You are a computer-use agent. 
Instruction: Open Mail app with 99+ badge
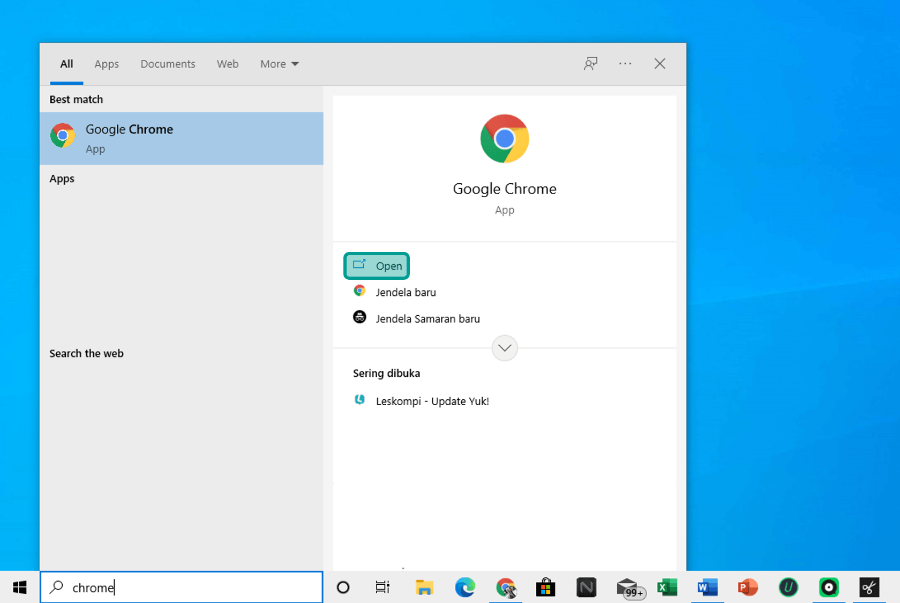[631, 588]
